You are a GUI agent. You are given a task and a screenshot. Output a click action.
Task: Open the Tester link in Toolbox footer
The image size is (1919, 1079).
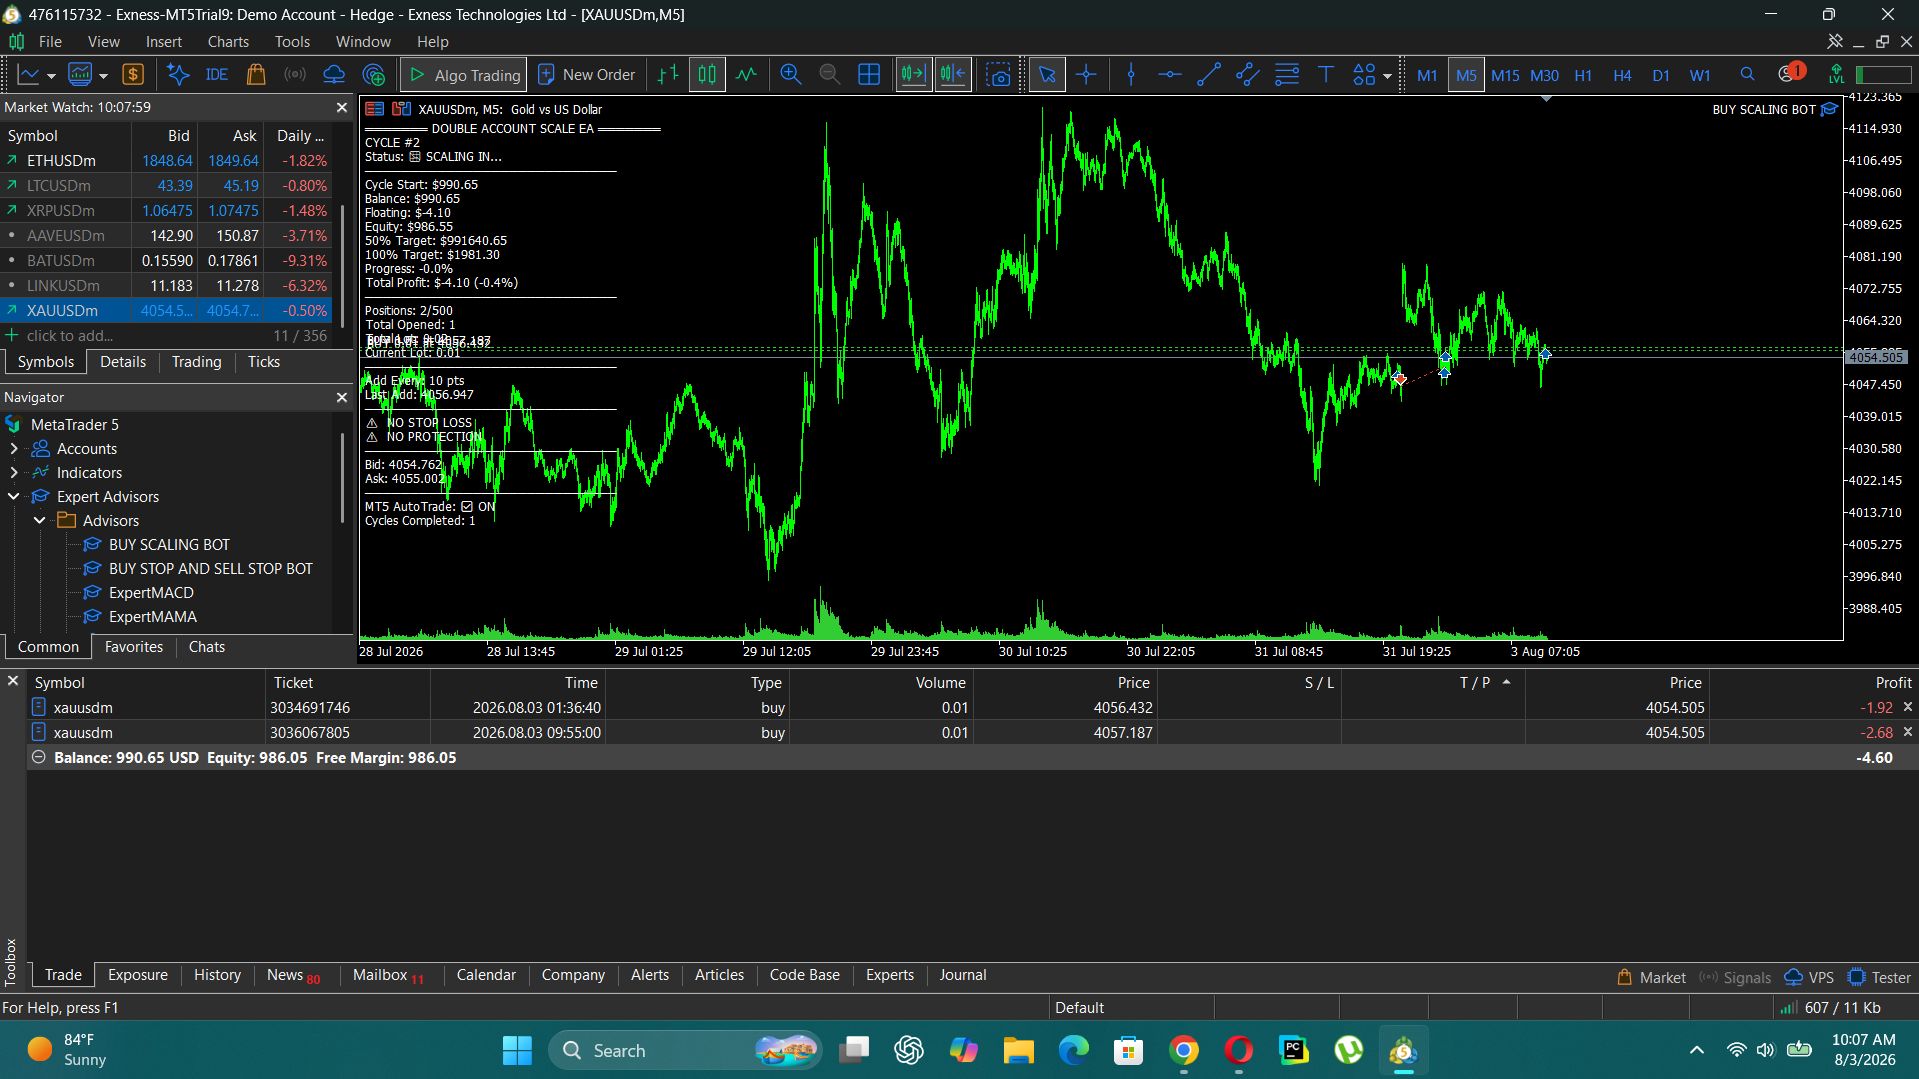pos(1880,978)
